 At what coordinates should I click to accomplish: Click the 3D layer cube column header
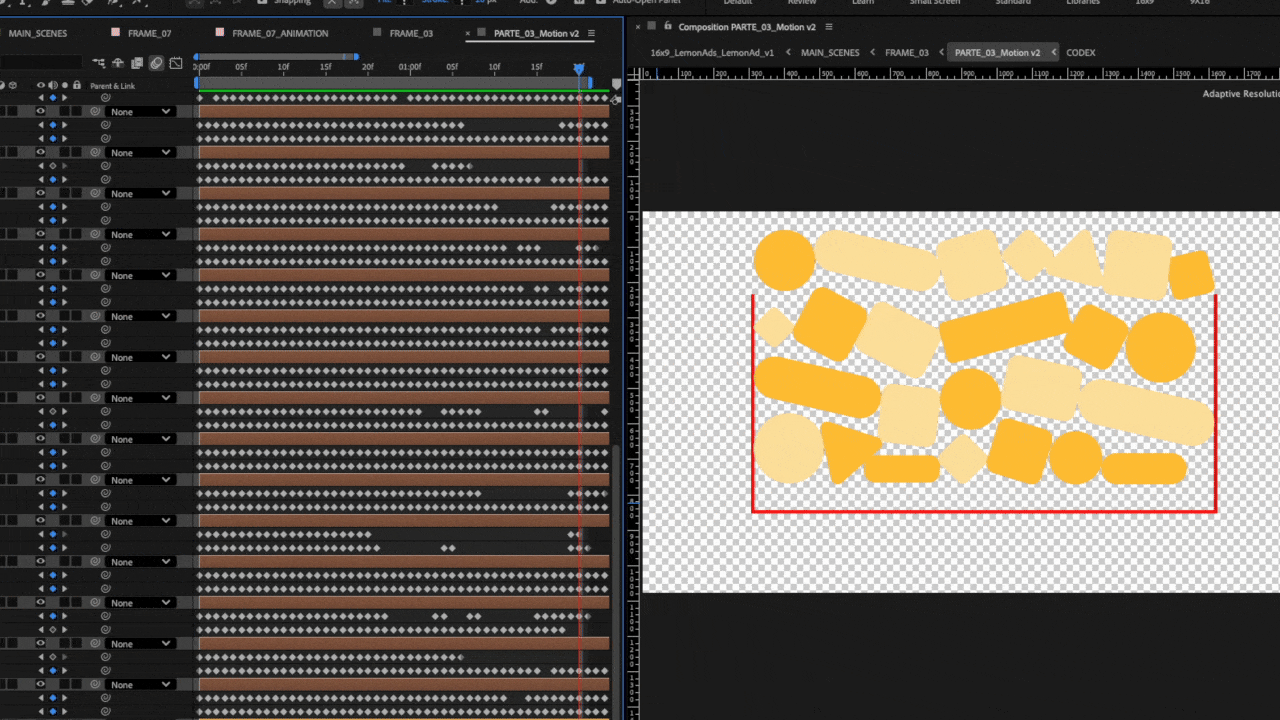12,85
